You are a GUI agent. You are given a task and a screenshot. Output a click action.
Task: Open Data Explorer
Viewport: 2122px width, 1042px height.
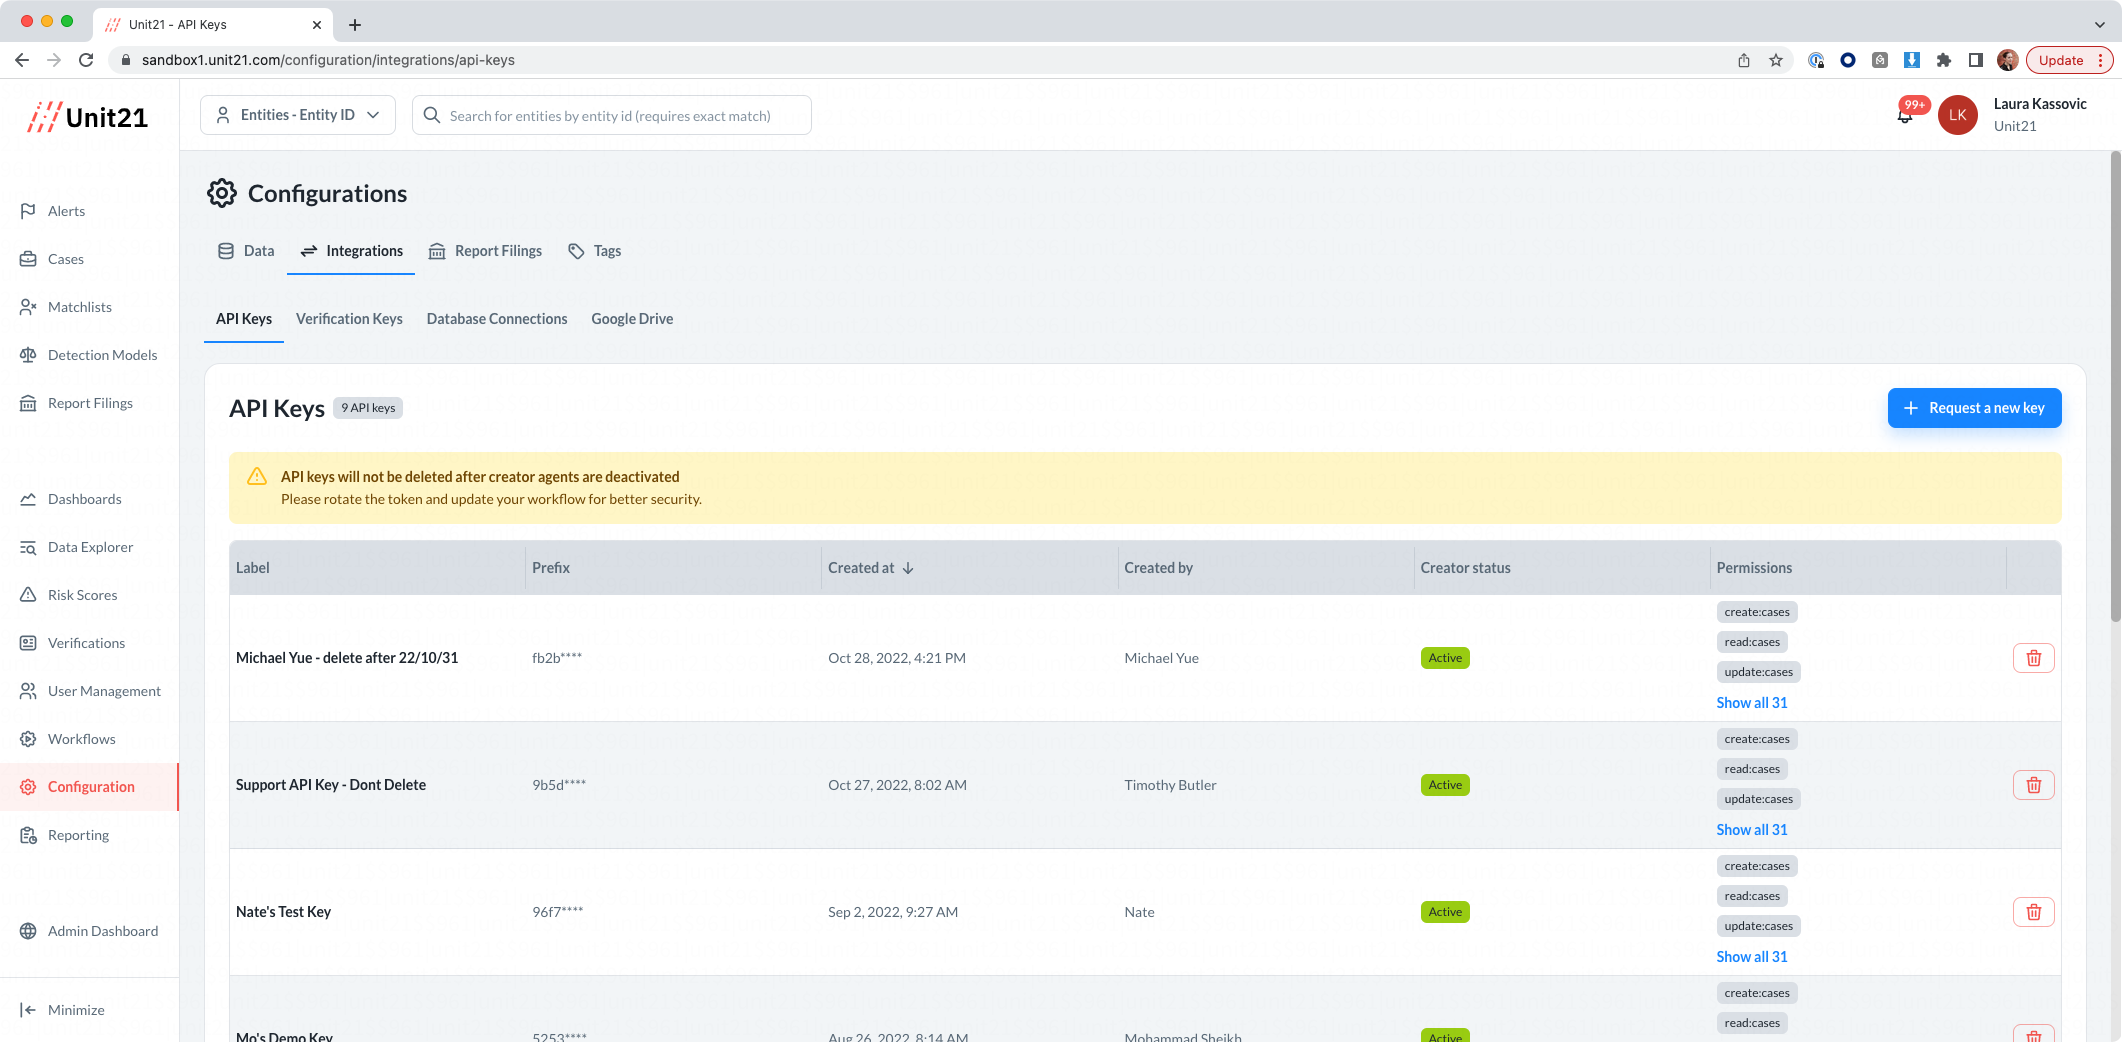90,547
